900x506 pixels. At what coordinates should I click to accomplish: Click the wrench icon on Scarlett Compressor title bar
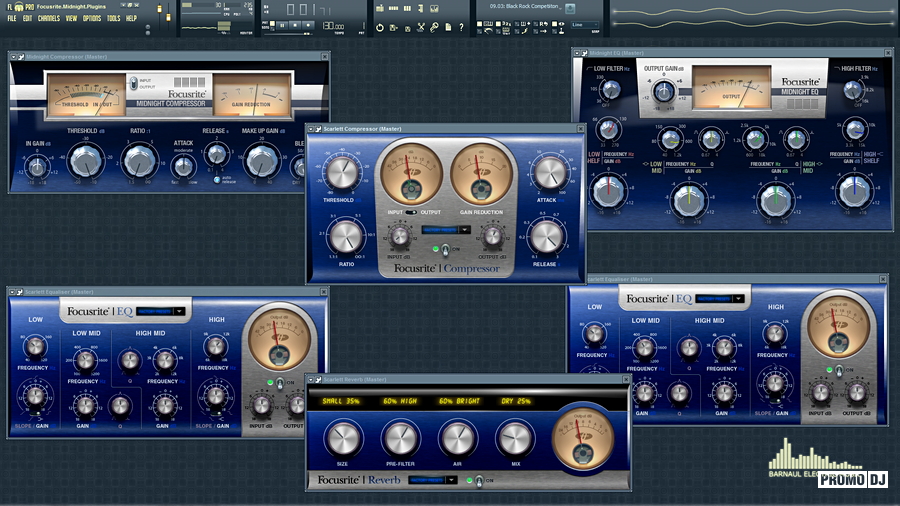pos(318,129)
